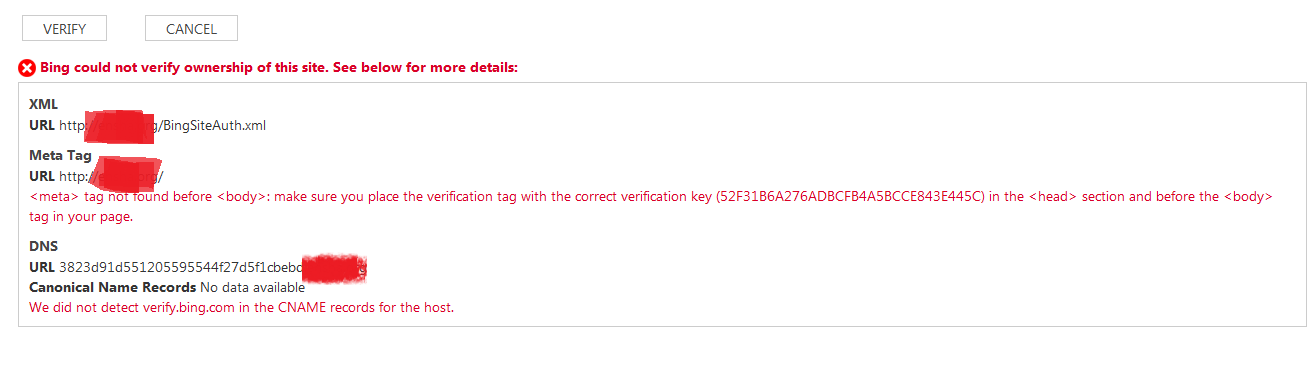
Task: Click the VERIFY button
Action: click(64, 29)
